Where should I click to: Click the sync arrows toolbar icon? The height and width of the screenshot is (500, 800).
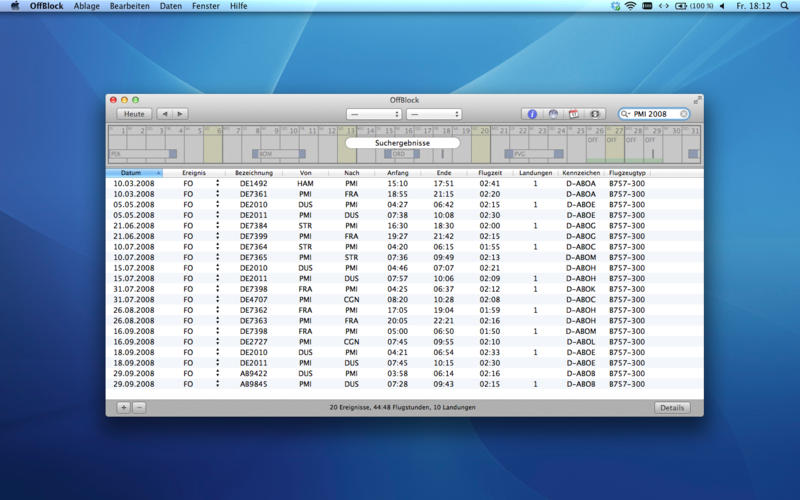(x=595, y=114)
